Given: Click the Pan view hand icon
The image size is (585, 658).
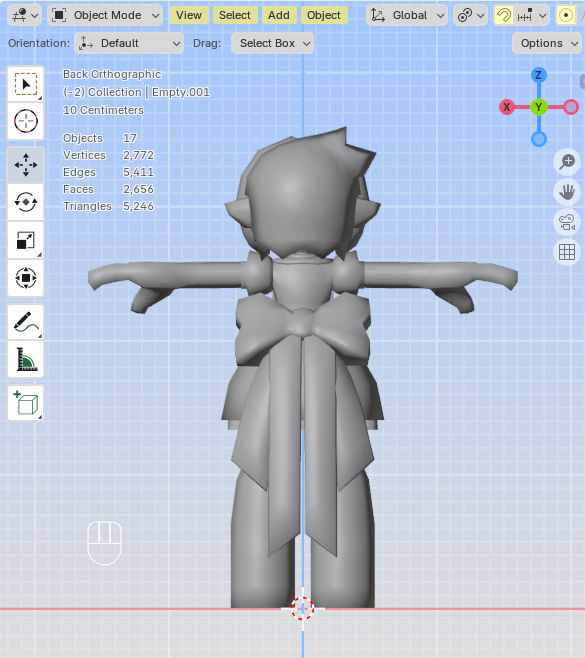Looking at the screenshot, I should (567, 192).
